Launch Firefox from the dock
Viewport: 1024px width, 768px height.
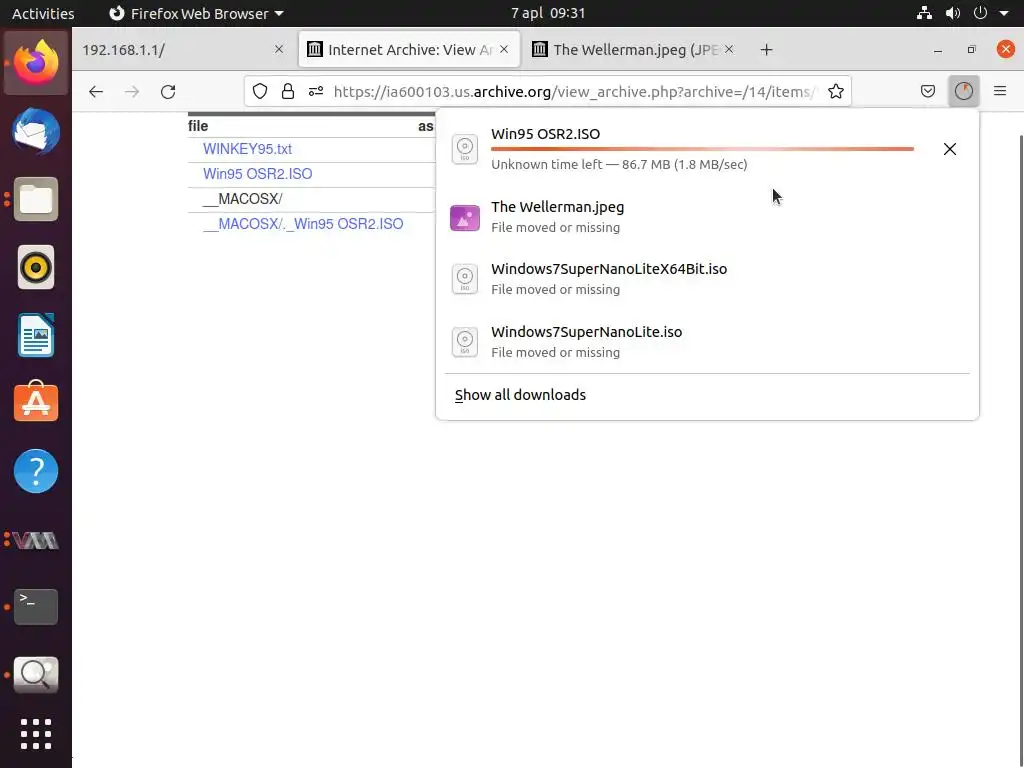point(36,63)
